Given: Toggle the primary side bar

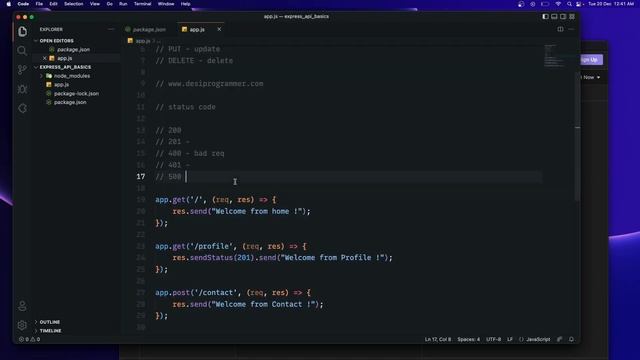Looking at the screenshot, I should [x=545, y=17].
